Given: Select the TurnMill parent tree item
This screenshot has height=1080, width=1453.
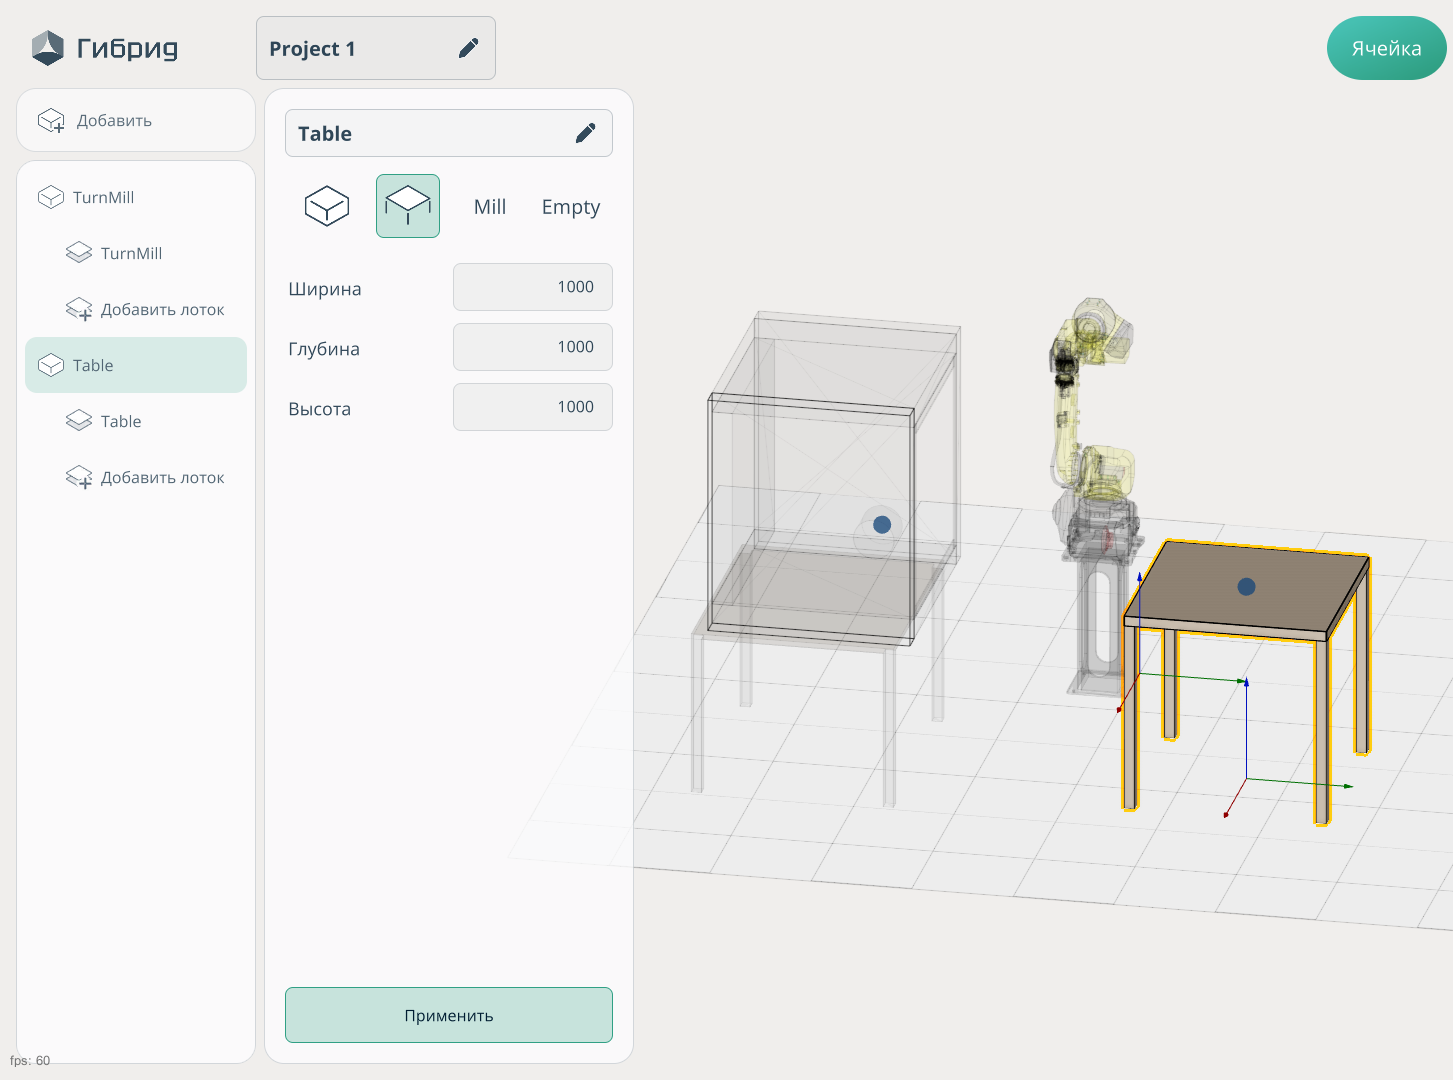Looking at the screenshot, I should click(x=103, y=197).
